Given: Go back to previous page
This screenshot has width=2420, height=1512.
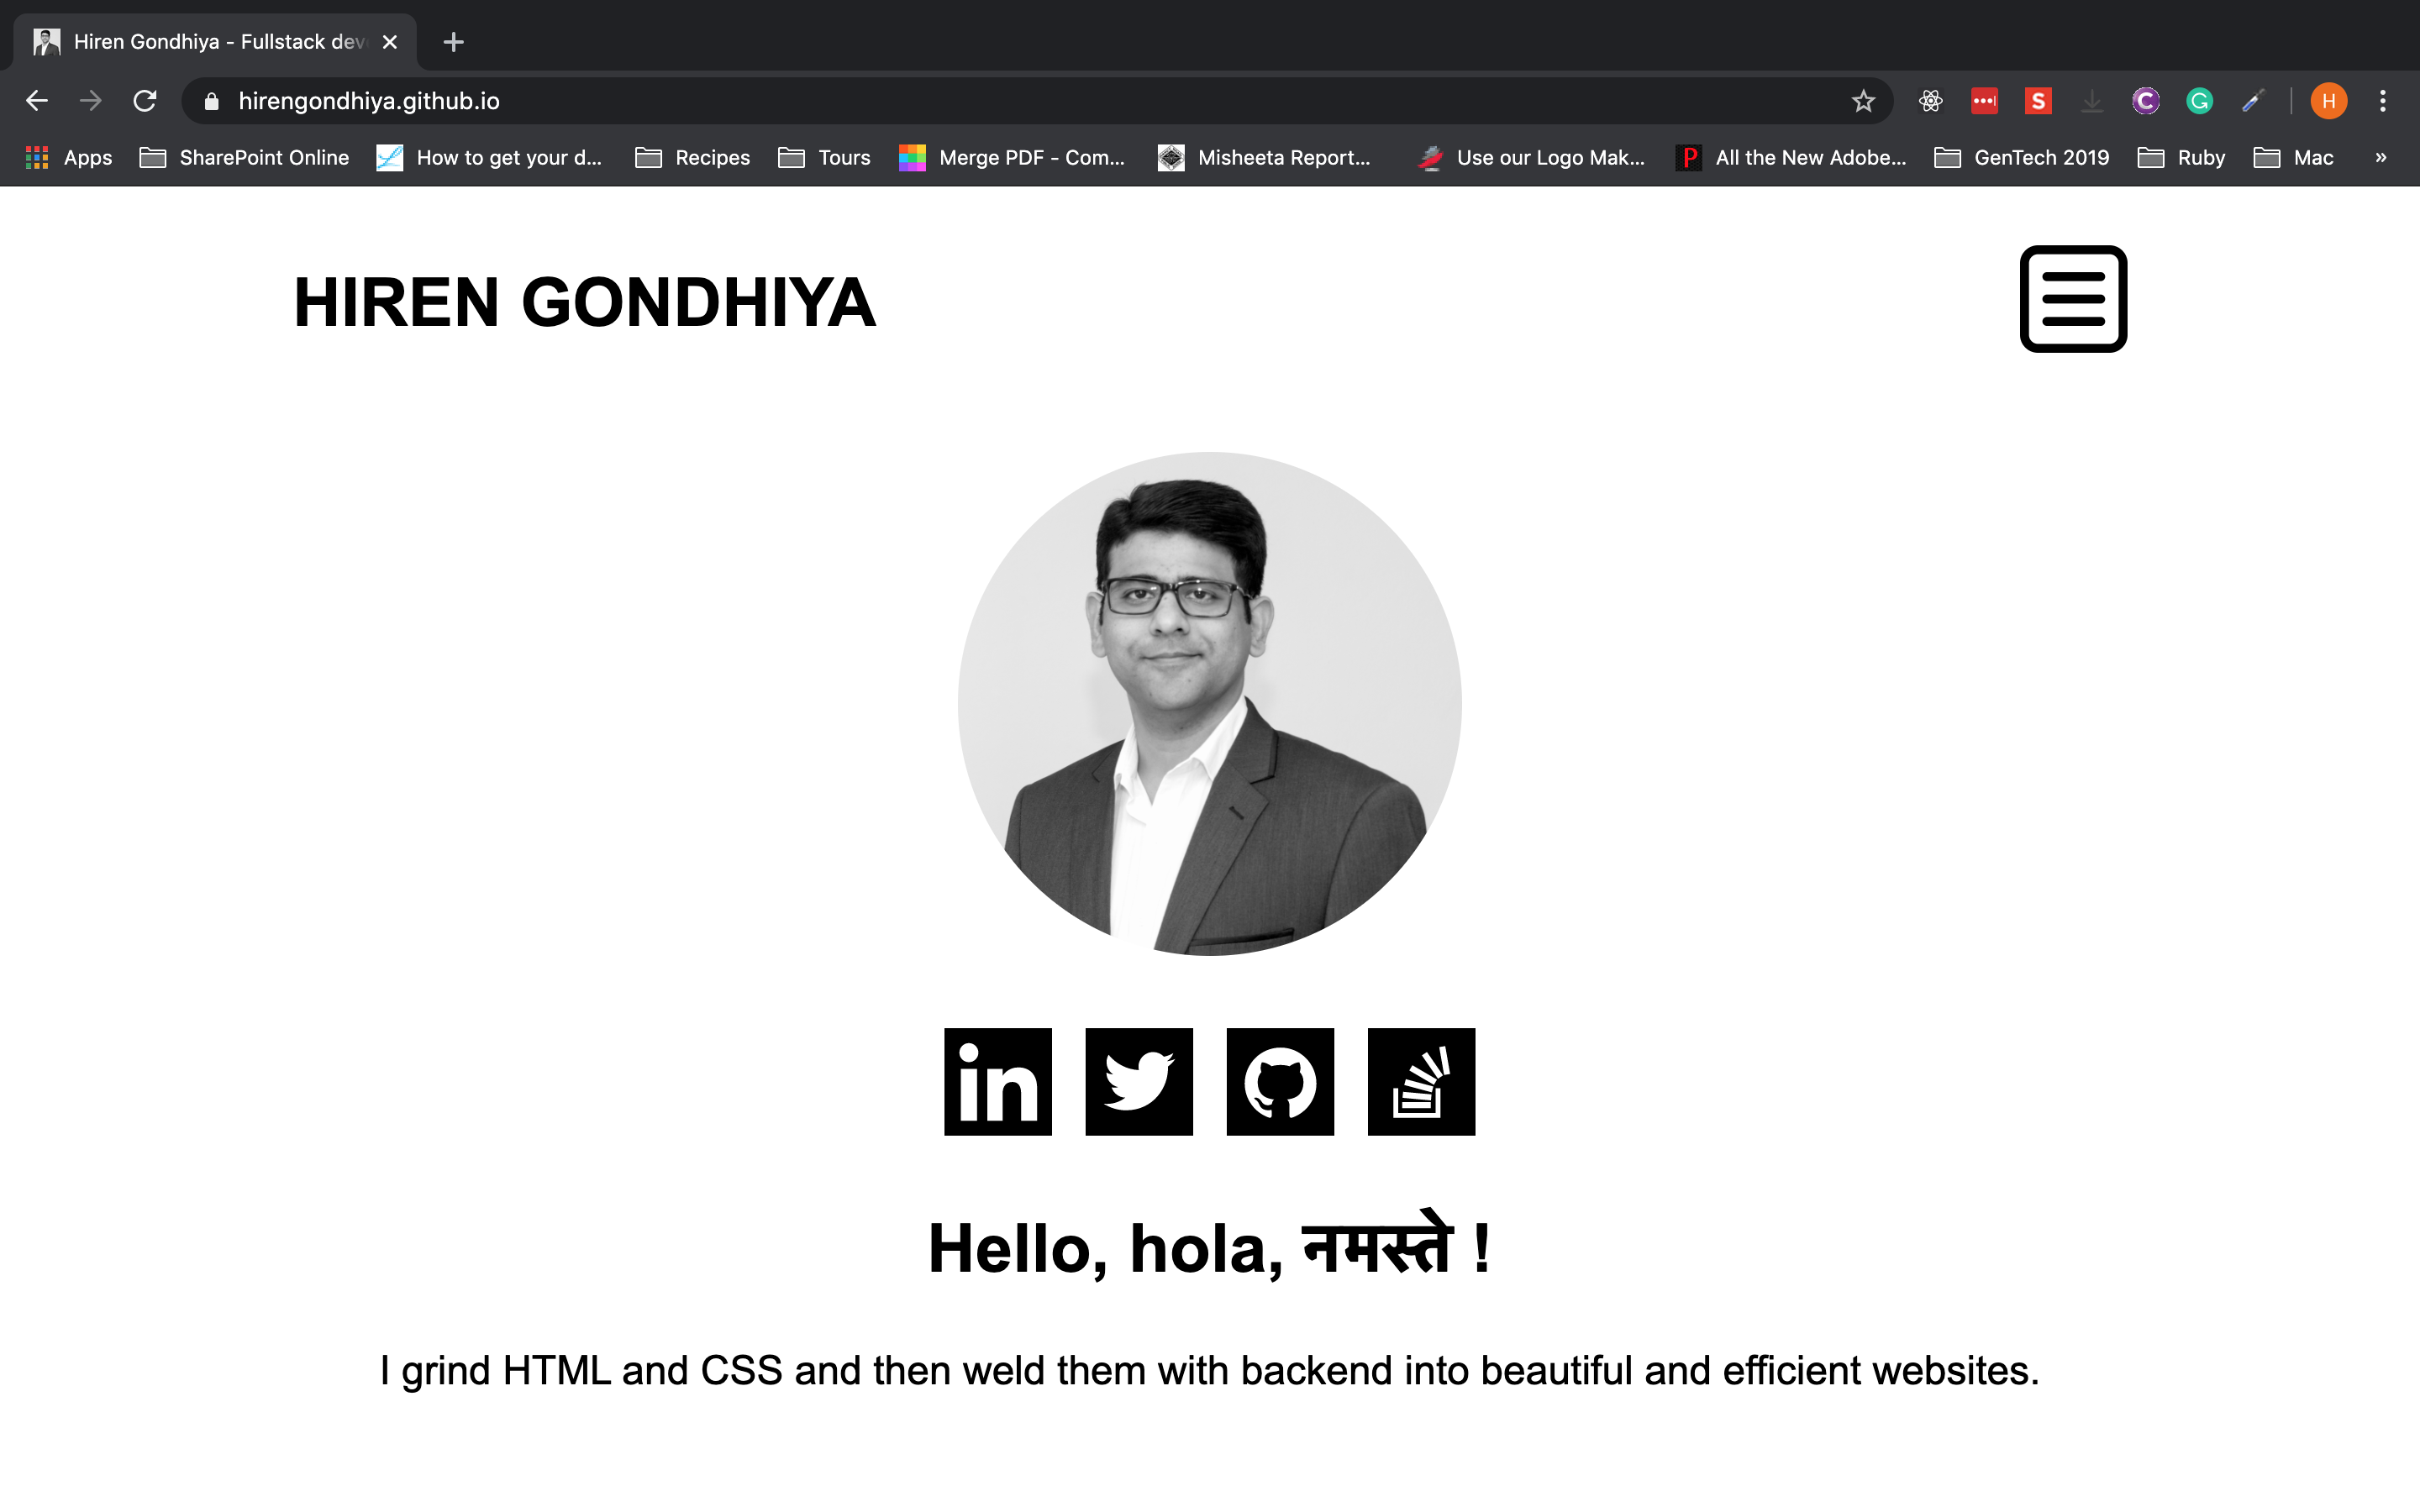Looking at the screenshot, I should pyautogui.click(x=37, y=101).
